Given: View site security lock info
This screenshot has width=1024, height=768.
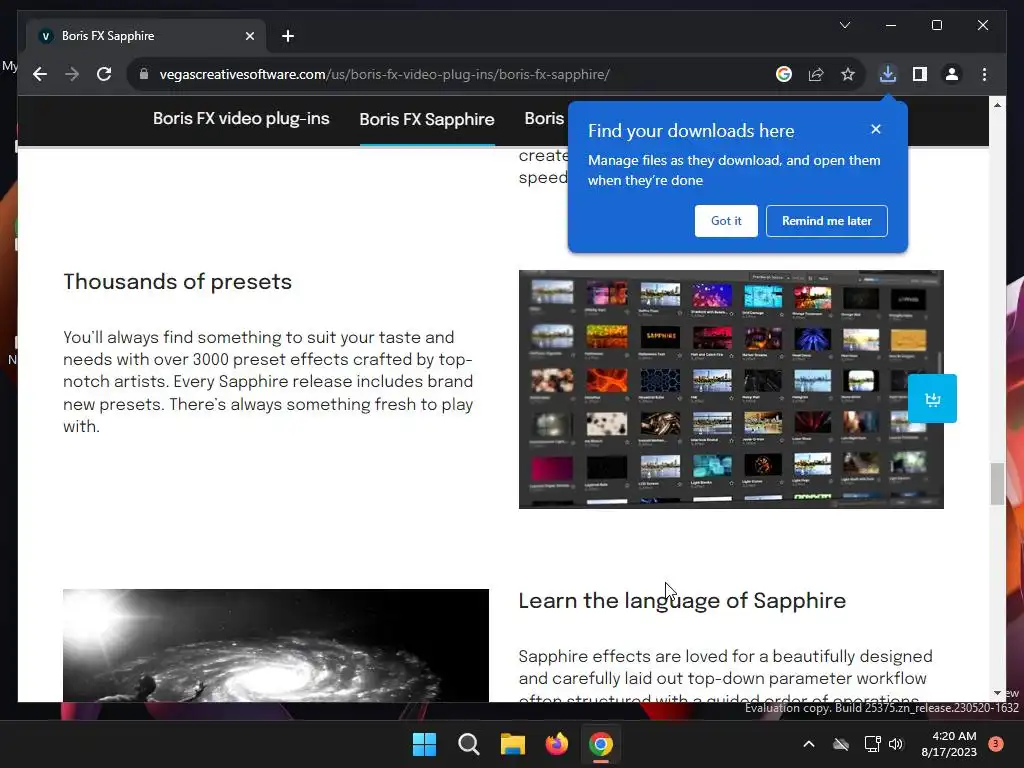Looking at the screenshot, I should coord(144,74).
